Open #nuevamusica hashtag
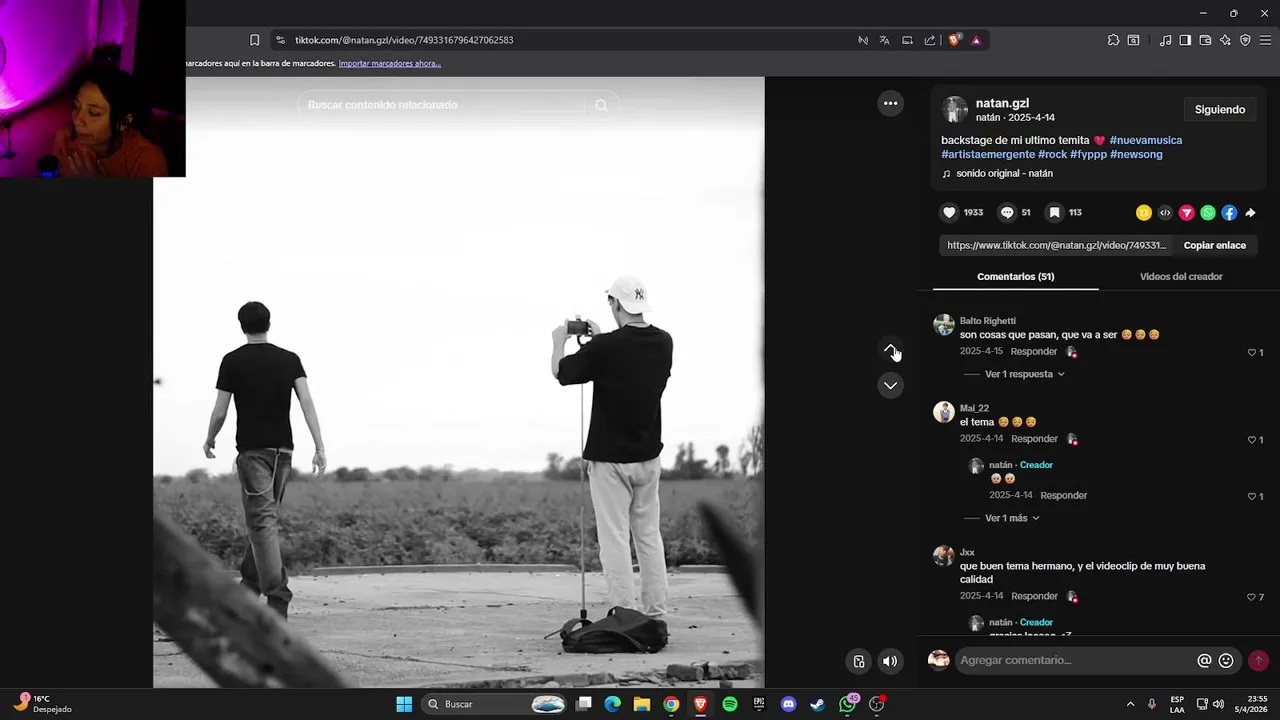The height and width of the screenshot is (720, 1280). click(x=1145, y=140)
